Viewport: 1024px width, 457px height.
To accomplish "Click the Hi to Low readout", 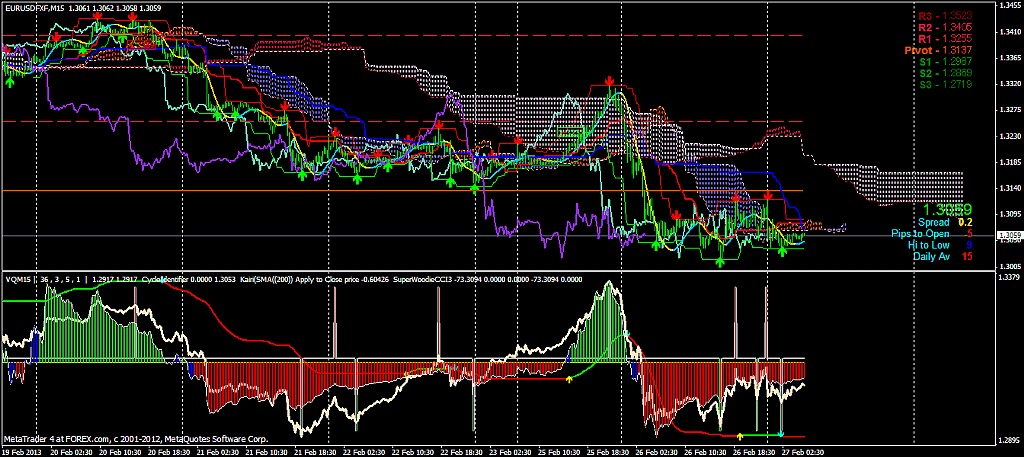I will pyautogui.click(x=940, y=245).
